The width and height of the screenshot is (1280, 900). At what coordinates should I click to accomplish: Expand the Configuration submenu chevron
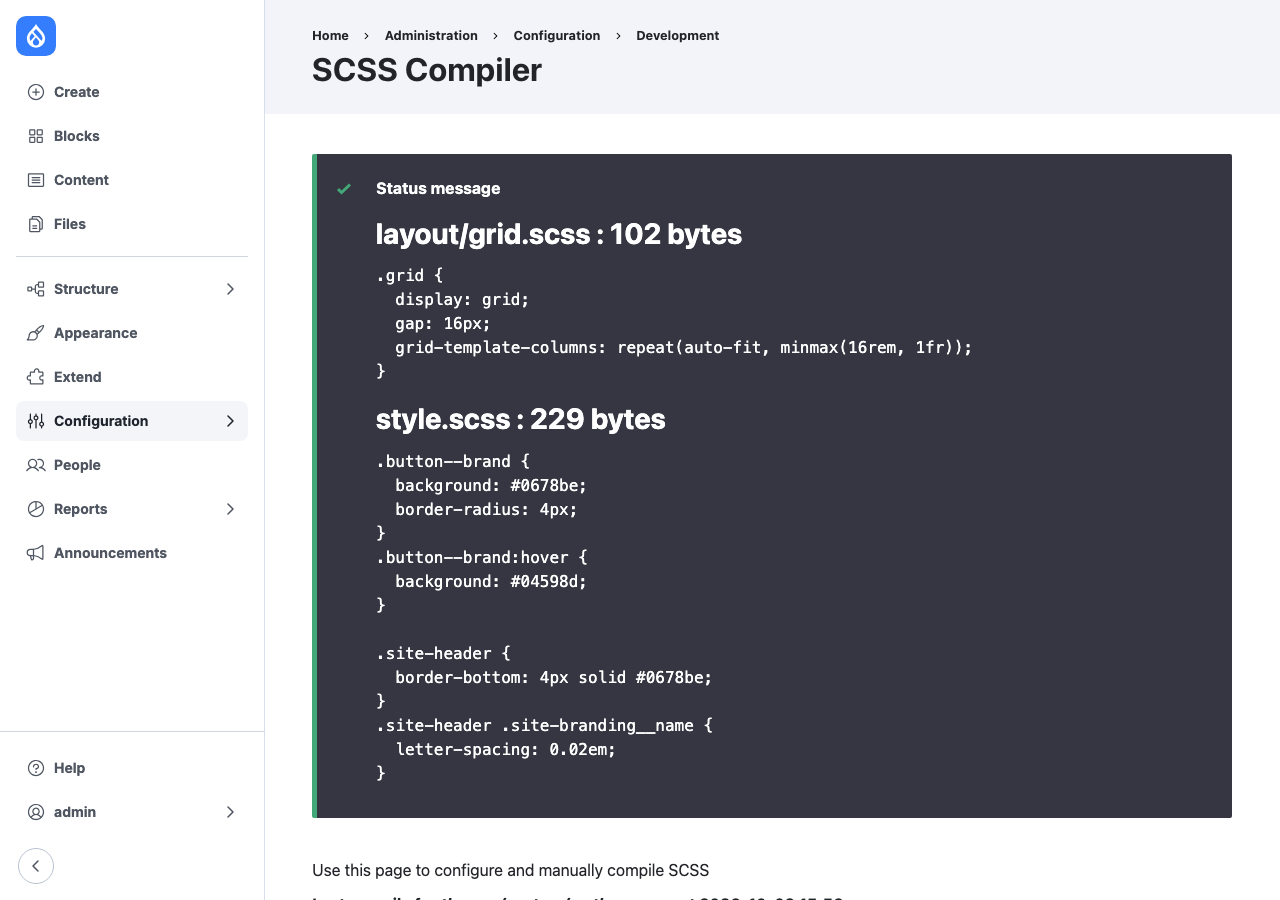(x=230, y=421)
